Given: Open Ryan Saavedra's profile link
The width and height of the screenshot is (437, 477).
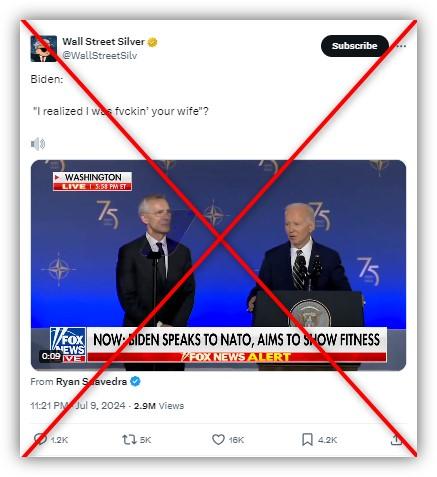Looking at the screenshot, I should [x=91, y=381].
